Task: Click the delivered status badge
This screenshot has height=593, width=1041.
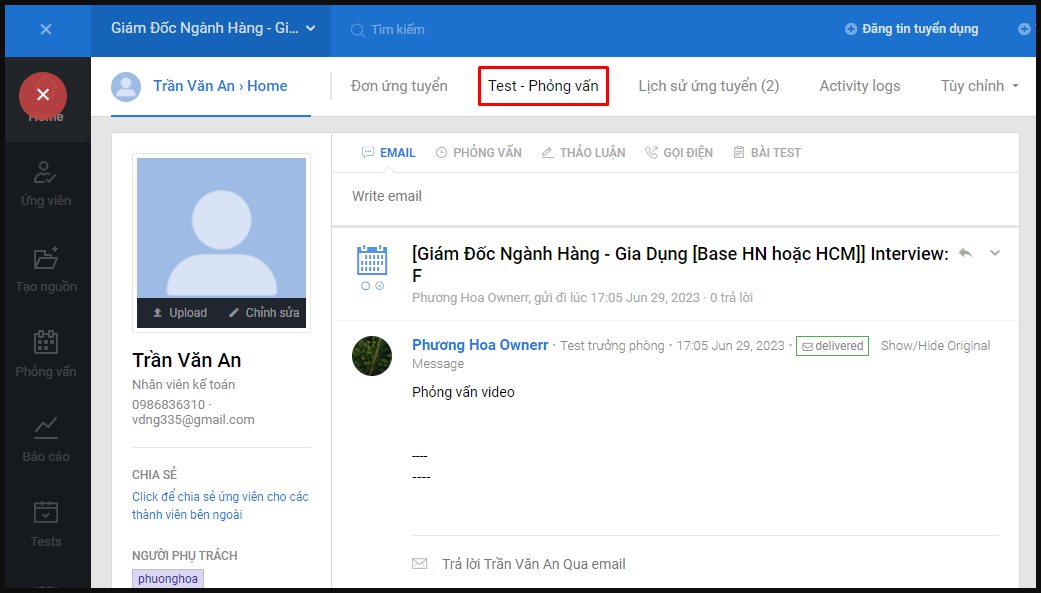Action: coord(833,346)
